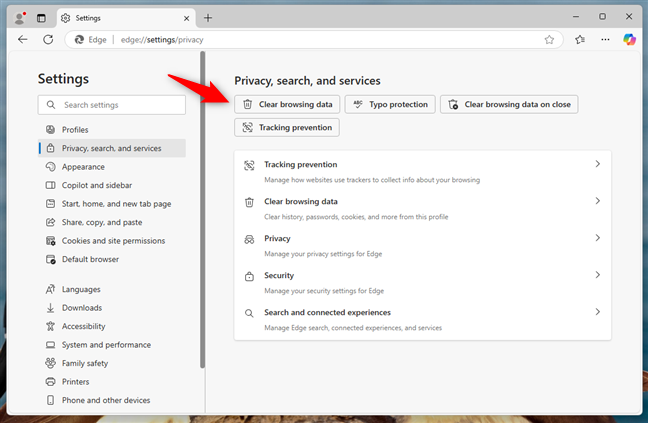This screenshot has width=648, height=423.
Task: Click the Settings gear icon on the tab
Action: click(x=65, y=18)
